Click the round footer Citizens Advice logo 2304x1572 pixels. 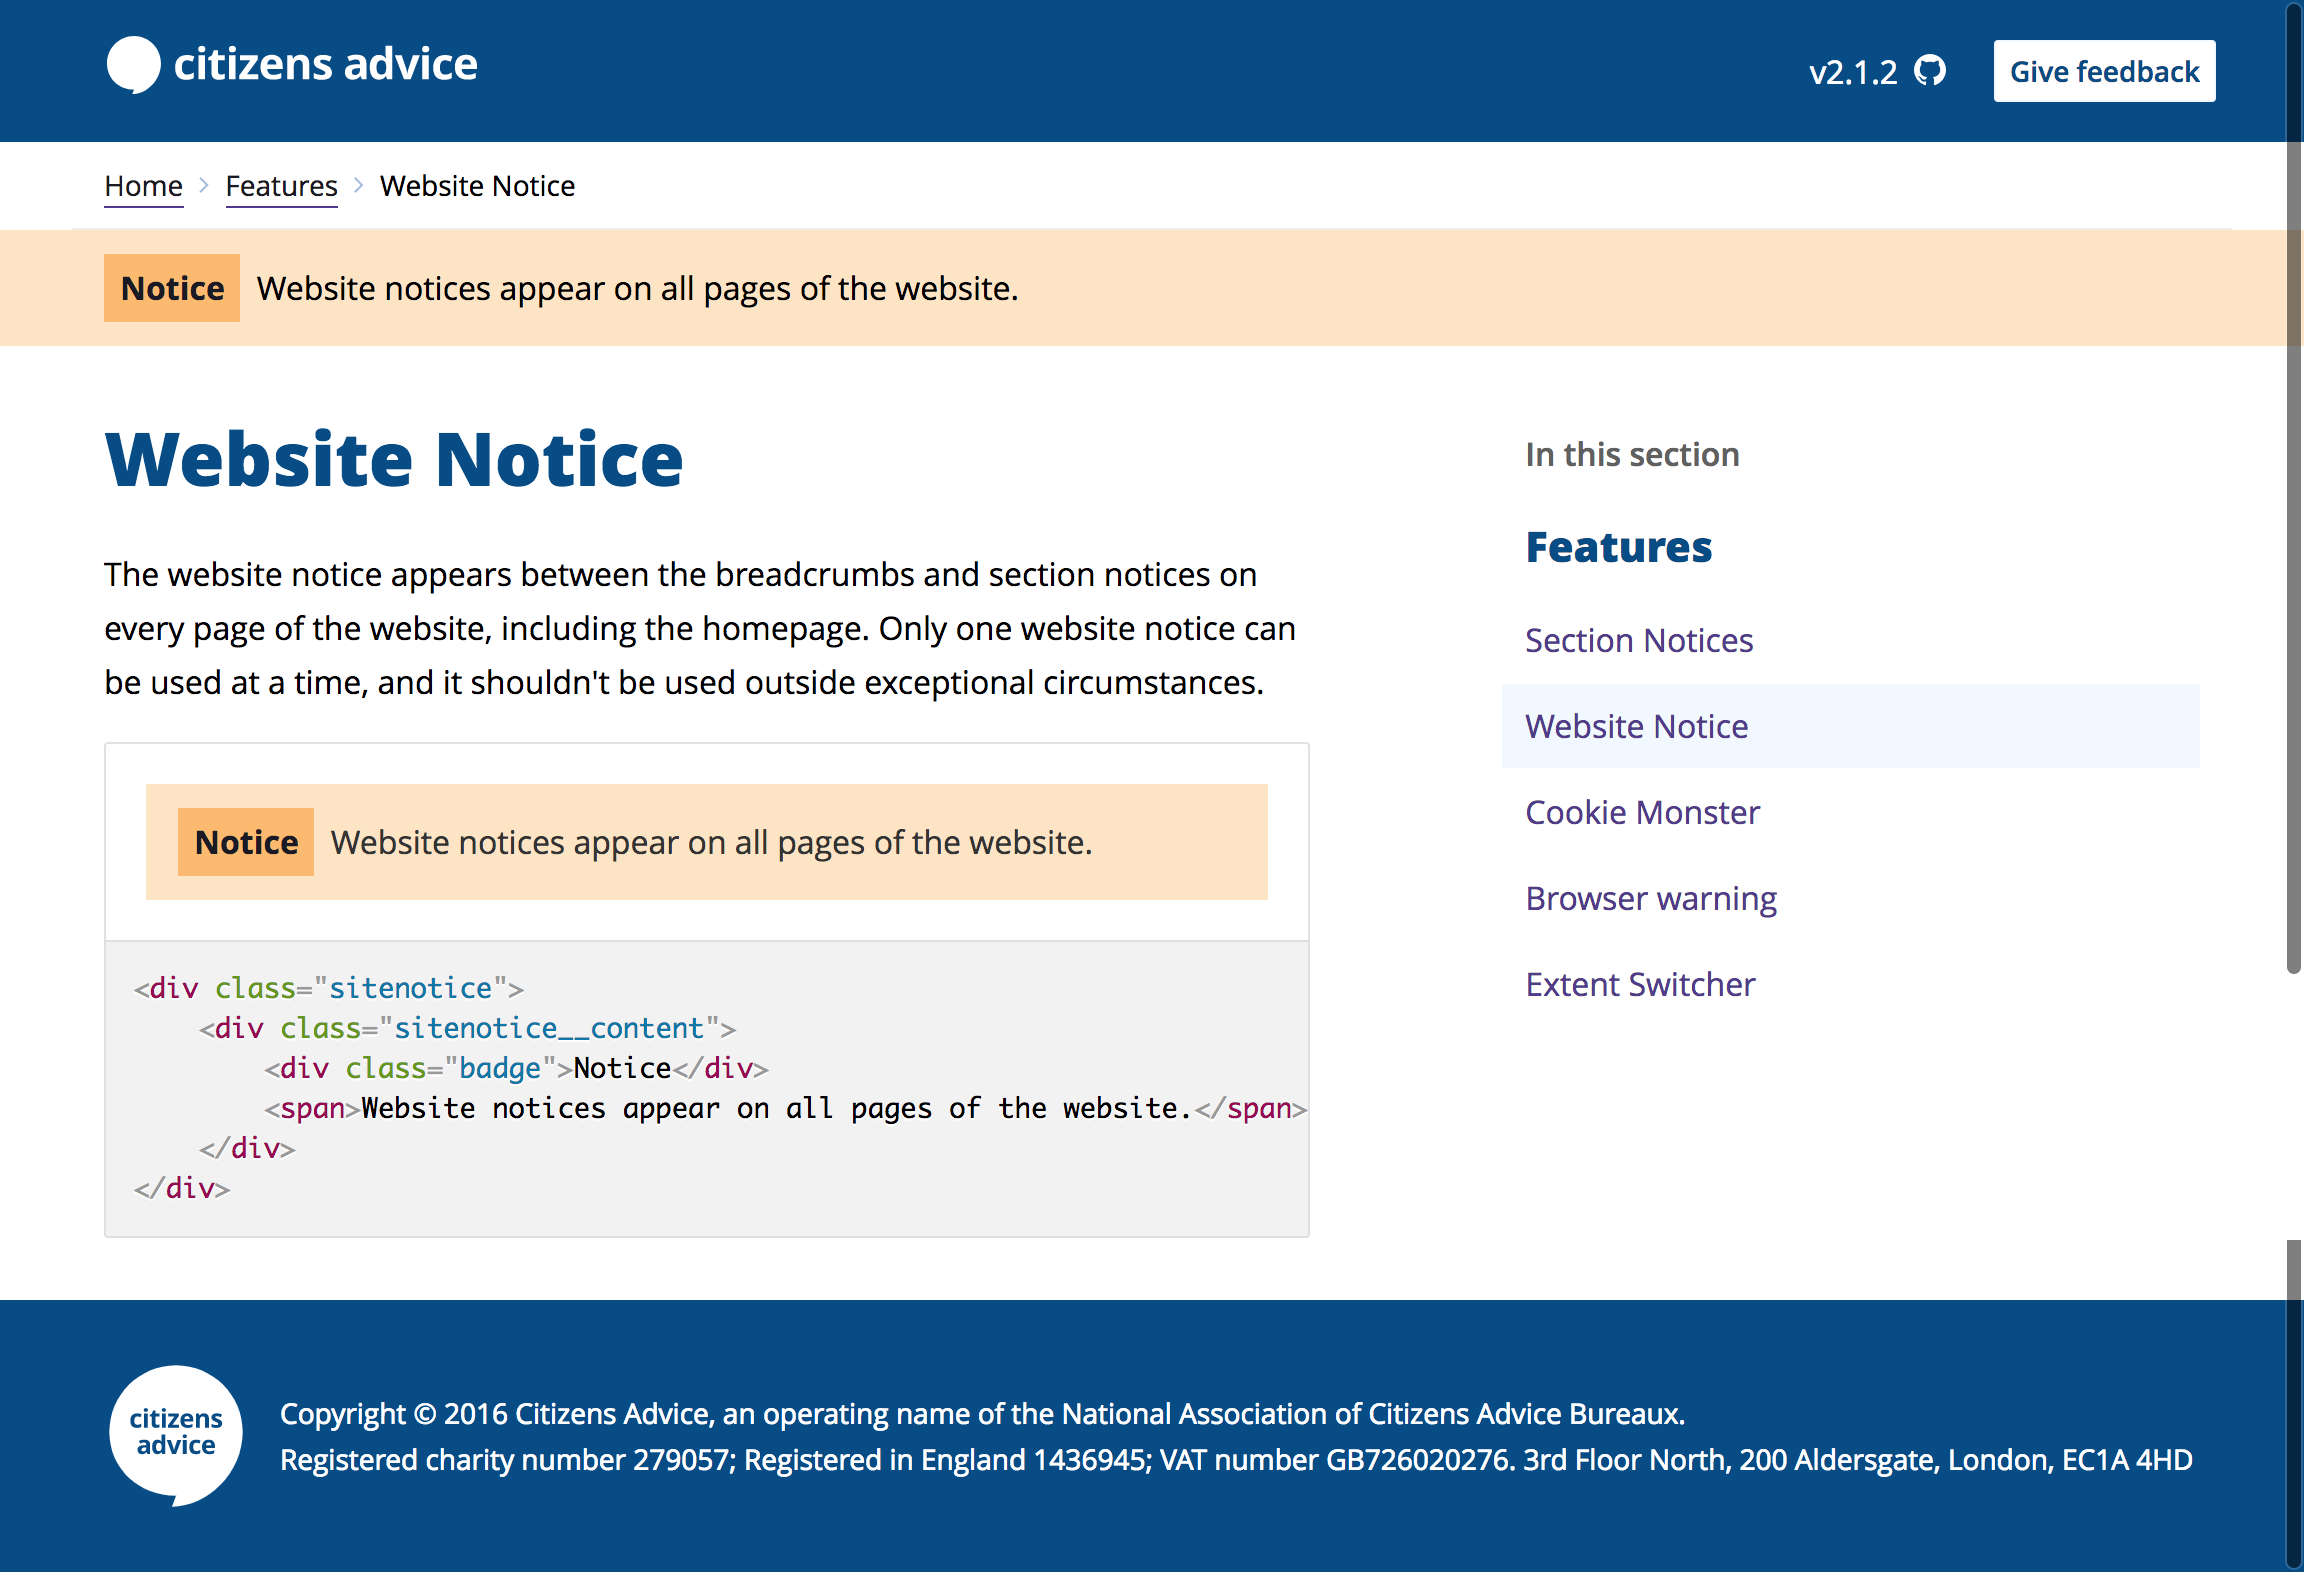pos(176,1434)
